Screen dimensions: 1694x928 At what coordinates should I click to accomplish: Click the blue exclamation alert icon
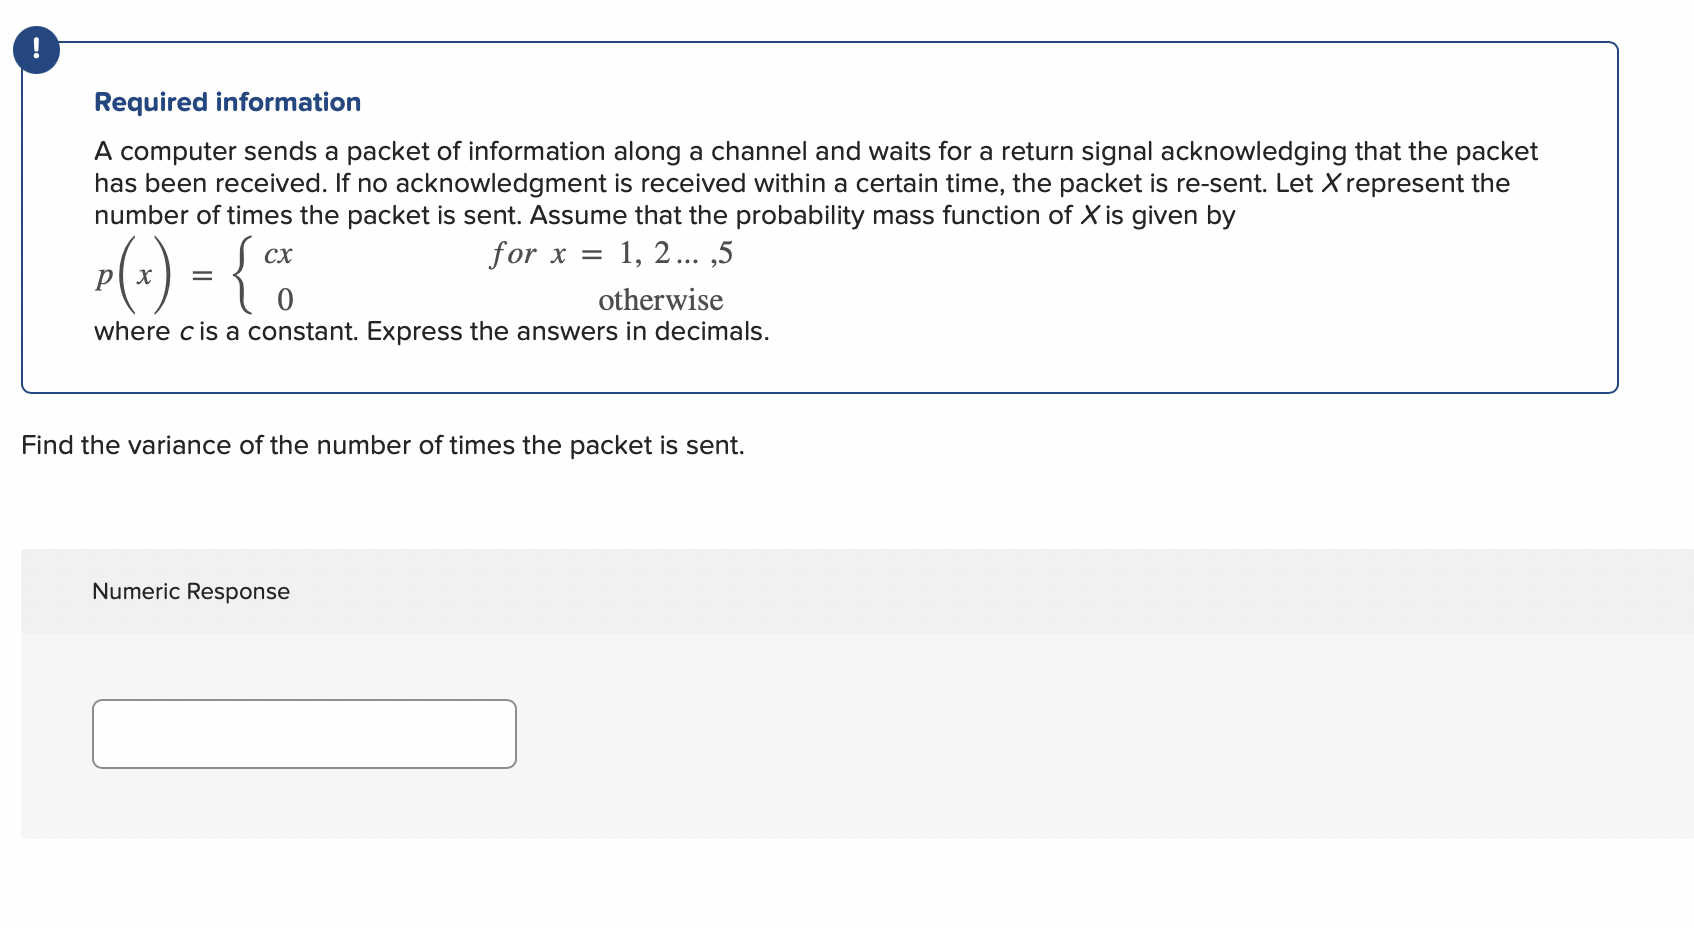(x=36, y=48)
